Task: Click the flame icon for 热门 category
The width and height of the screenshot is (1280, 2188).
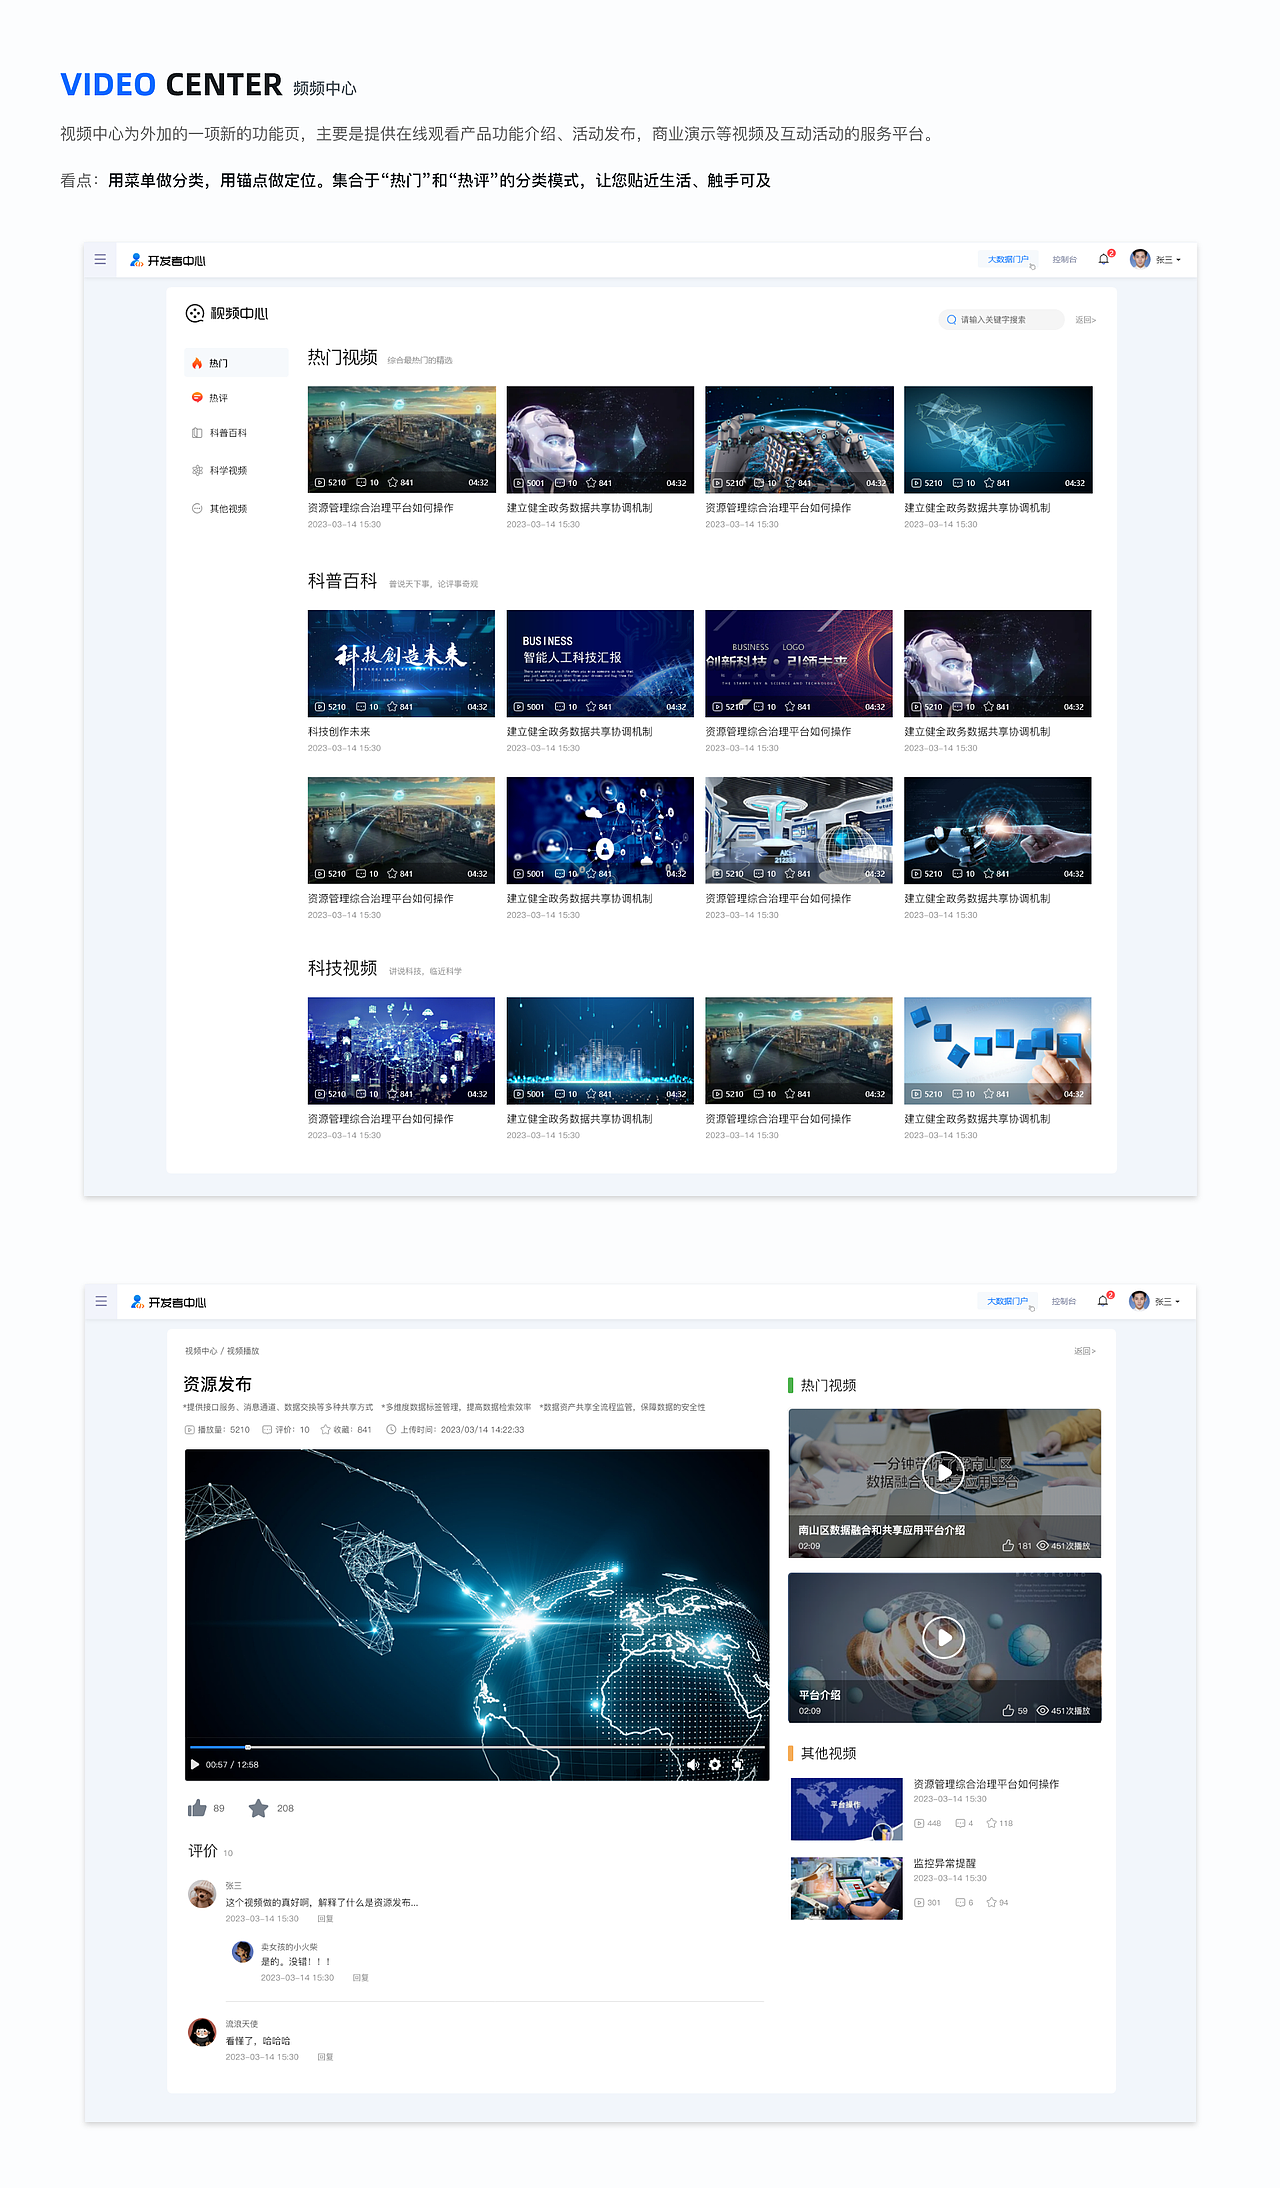Action: coord(197,363)
